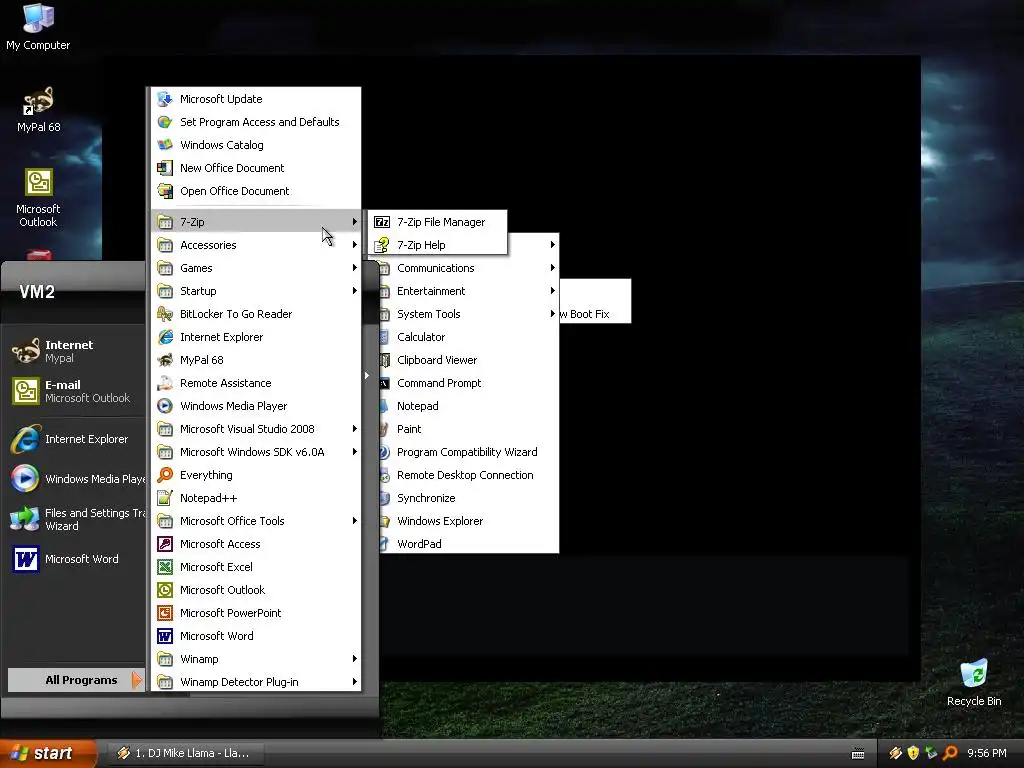This screenshot has height=768, width=1024.
Task: Click the Winamp lightning tray icon
Action: click(895, 753)
